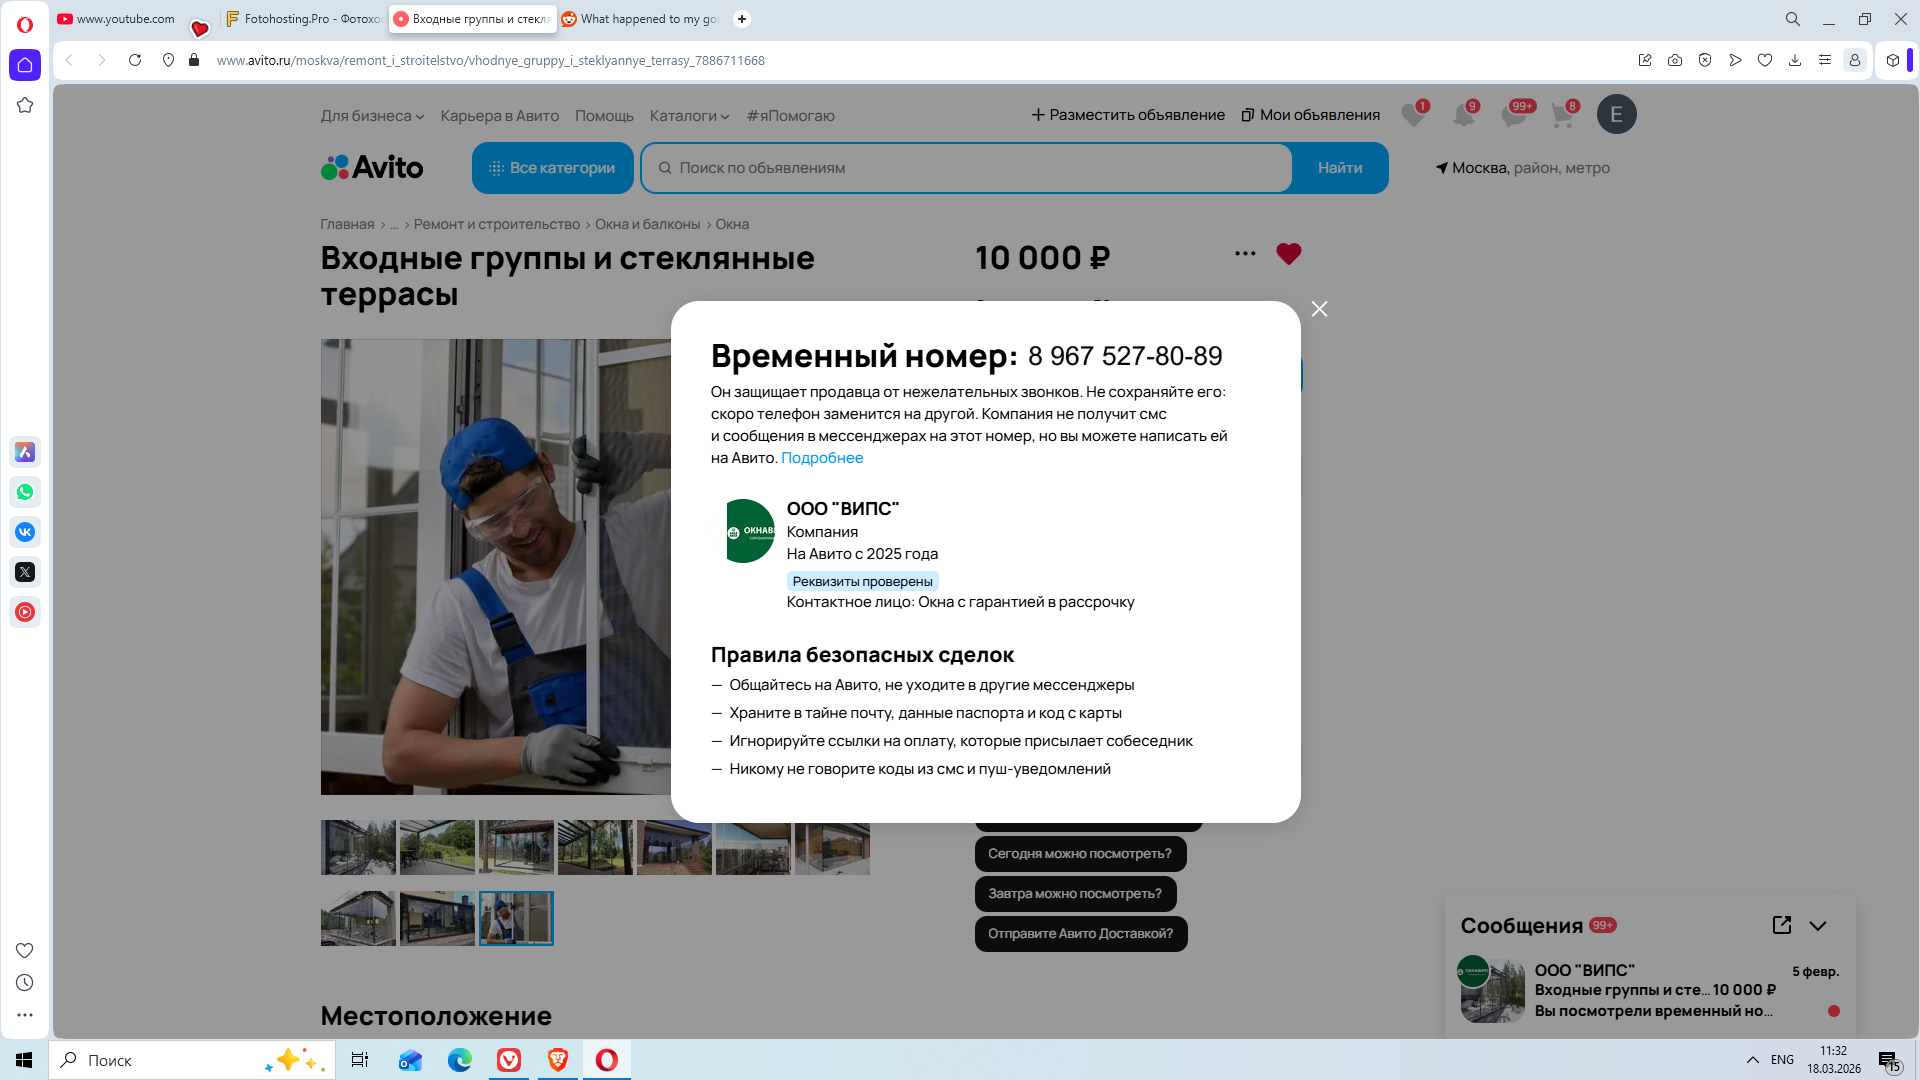Click the Opera snapshot camera icon
The height and width of the screenshot is (1080, 1920).
(1675, 60)
